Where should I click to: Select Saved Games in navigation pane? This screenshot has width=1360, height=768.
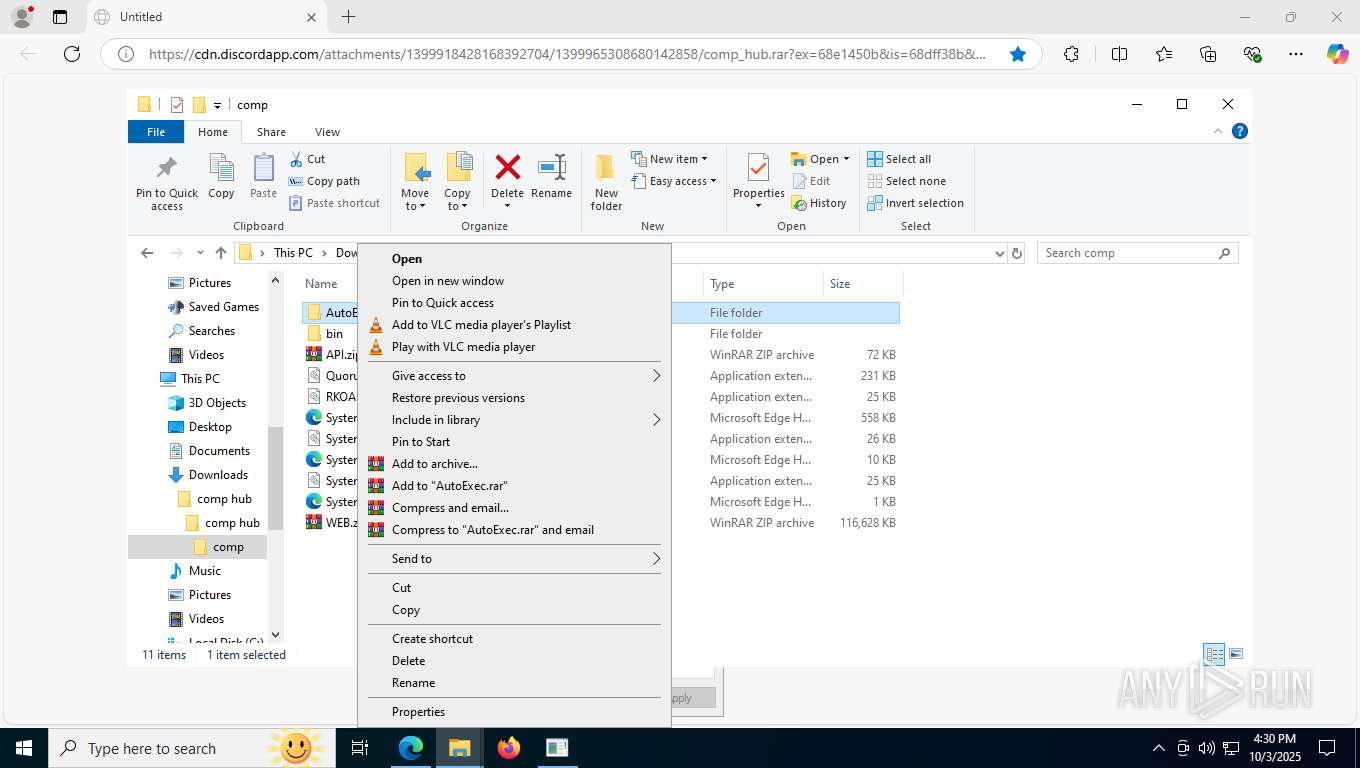(x=213, y=307)
